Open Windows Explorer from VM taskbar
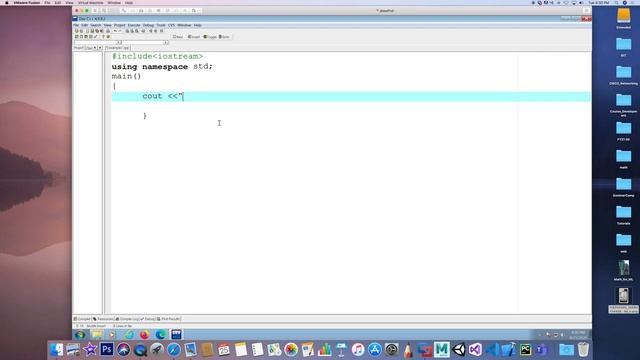640x360 pixels. click(97, 335)
